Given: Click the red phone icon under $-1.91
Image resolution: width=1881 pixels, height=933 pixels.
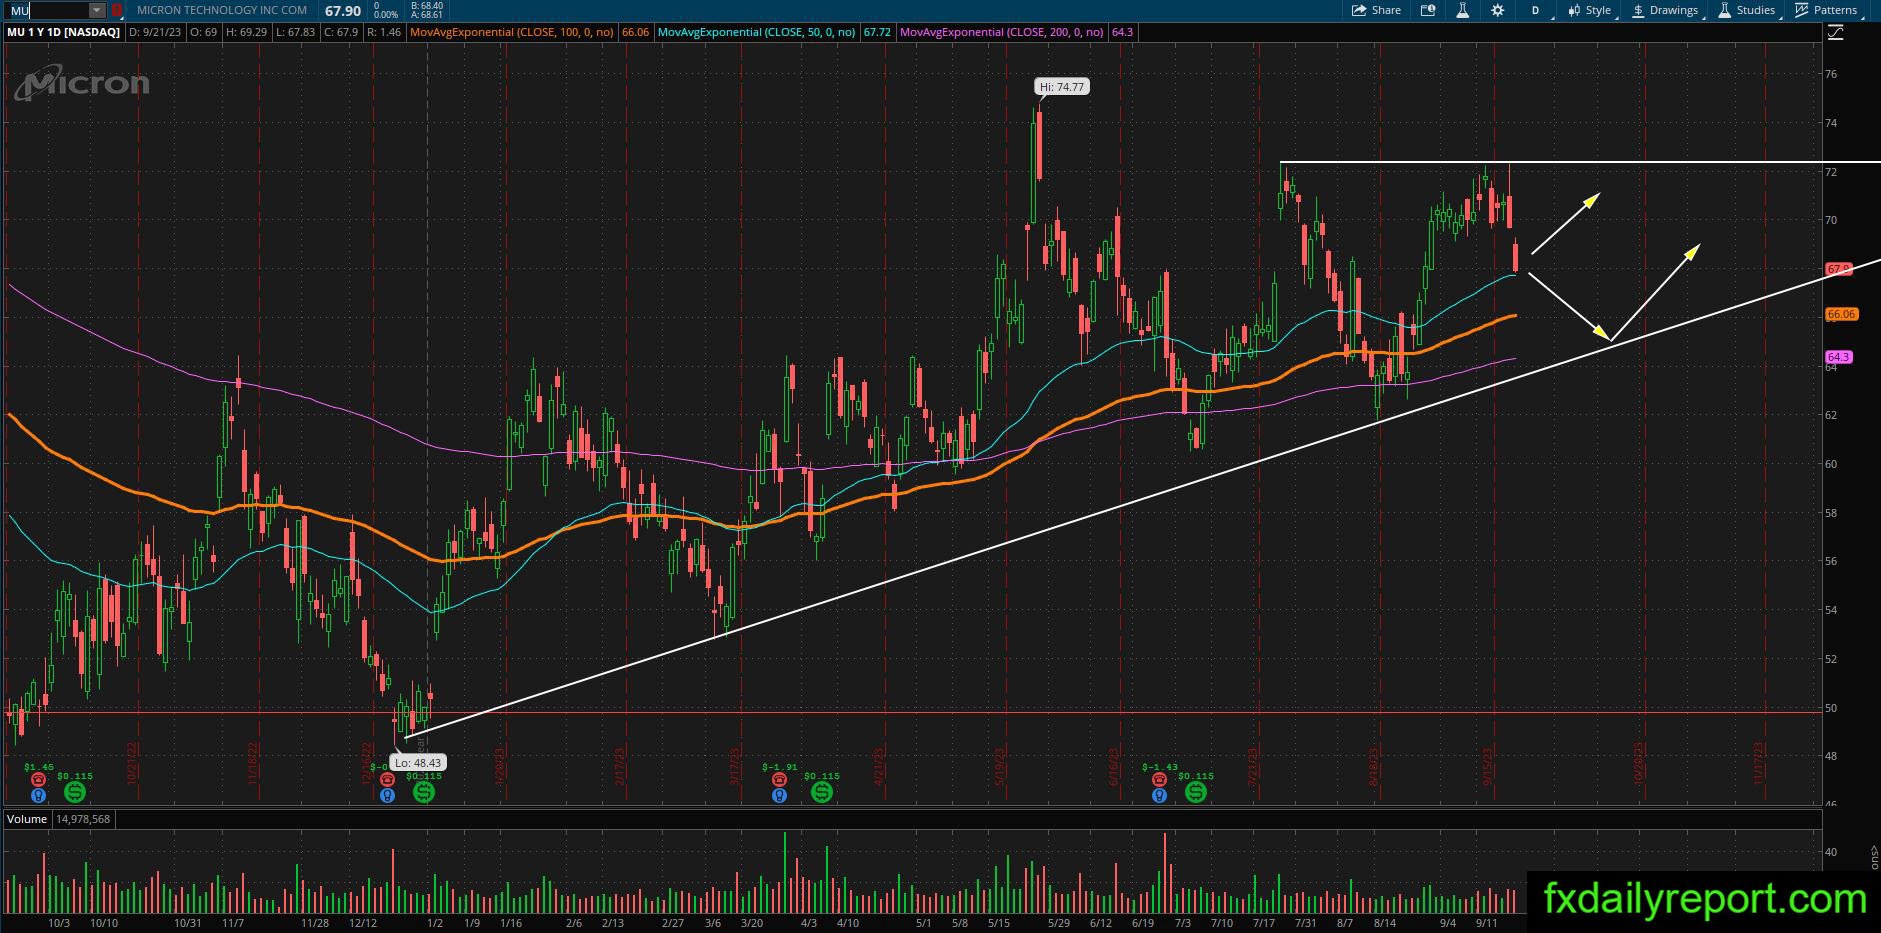Looking at the screenshot, I should (x=779, y=779).
